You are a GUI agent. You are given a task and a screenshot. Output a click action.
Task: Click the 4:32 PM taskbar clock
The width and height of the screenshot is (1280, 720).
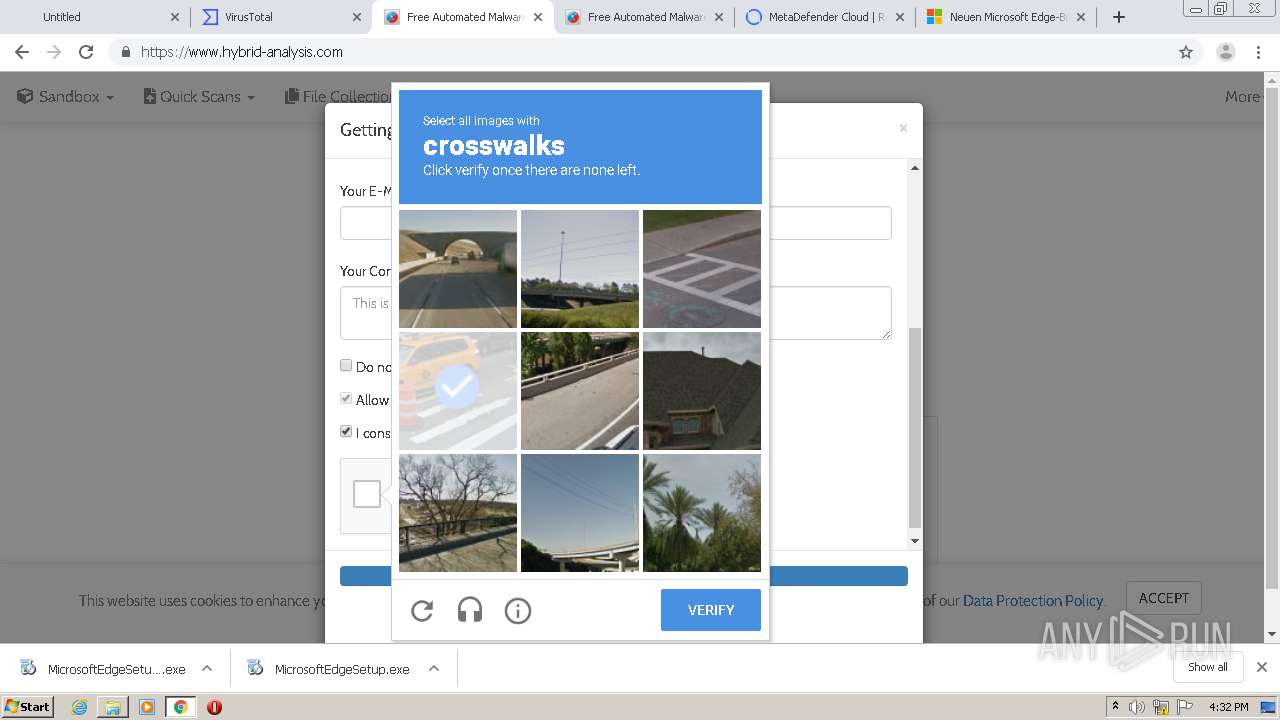pyautogui.click(x=1228, y=707)
